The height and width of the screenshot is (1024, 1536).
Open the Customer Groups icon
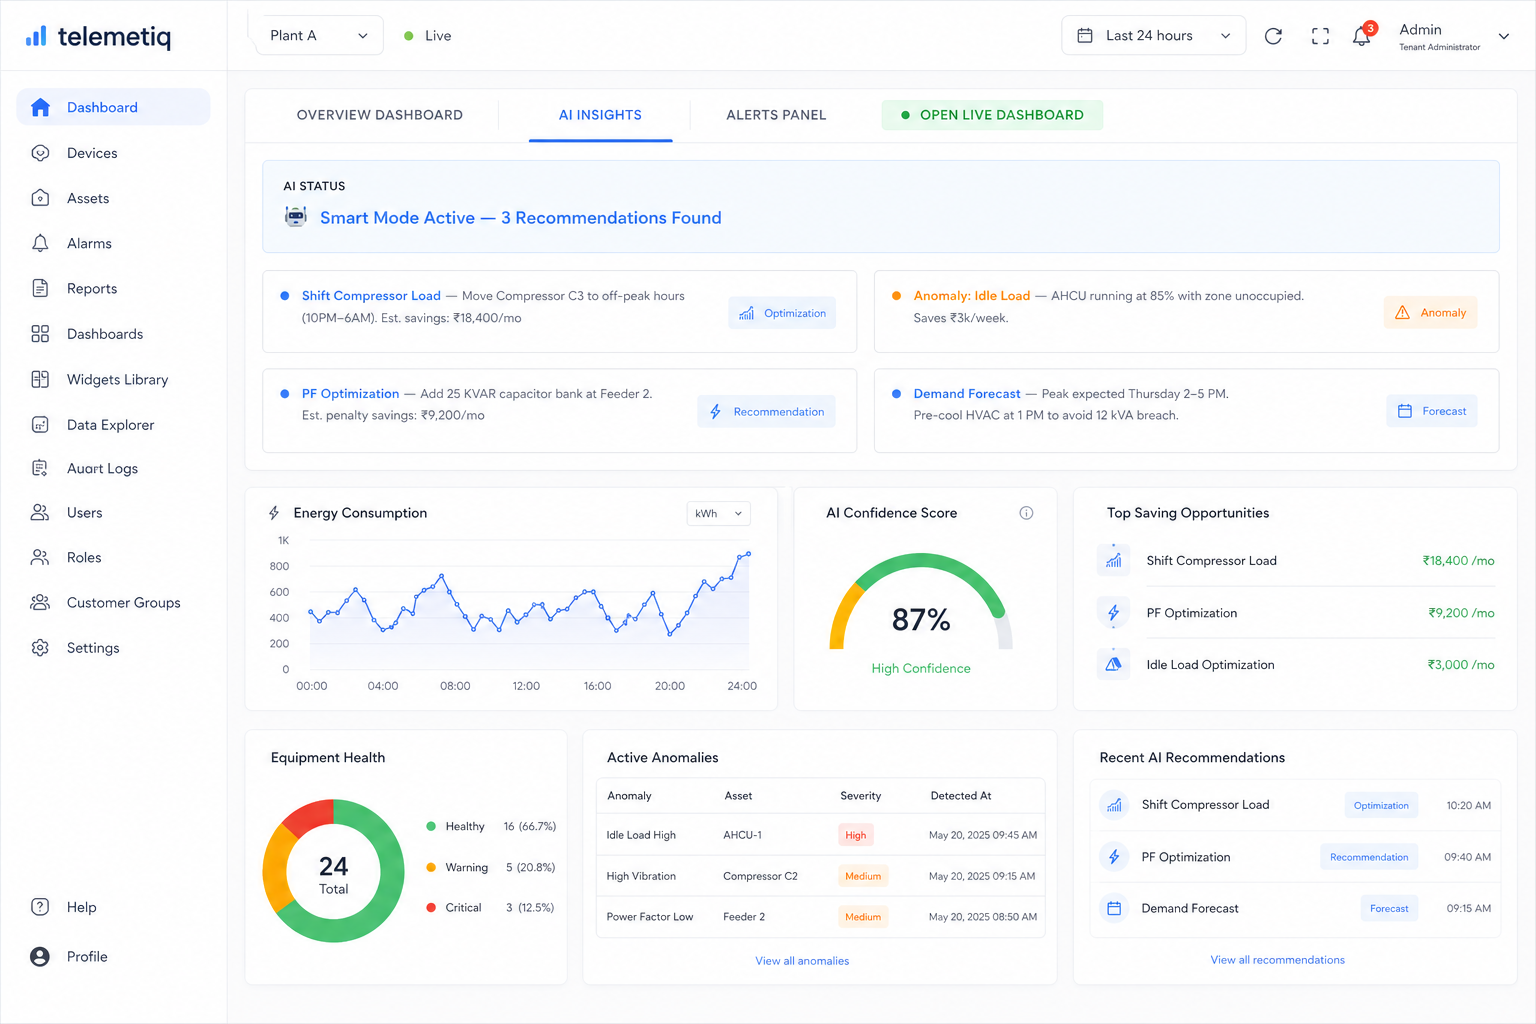click(x=40, y=602)
